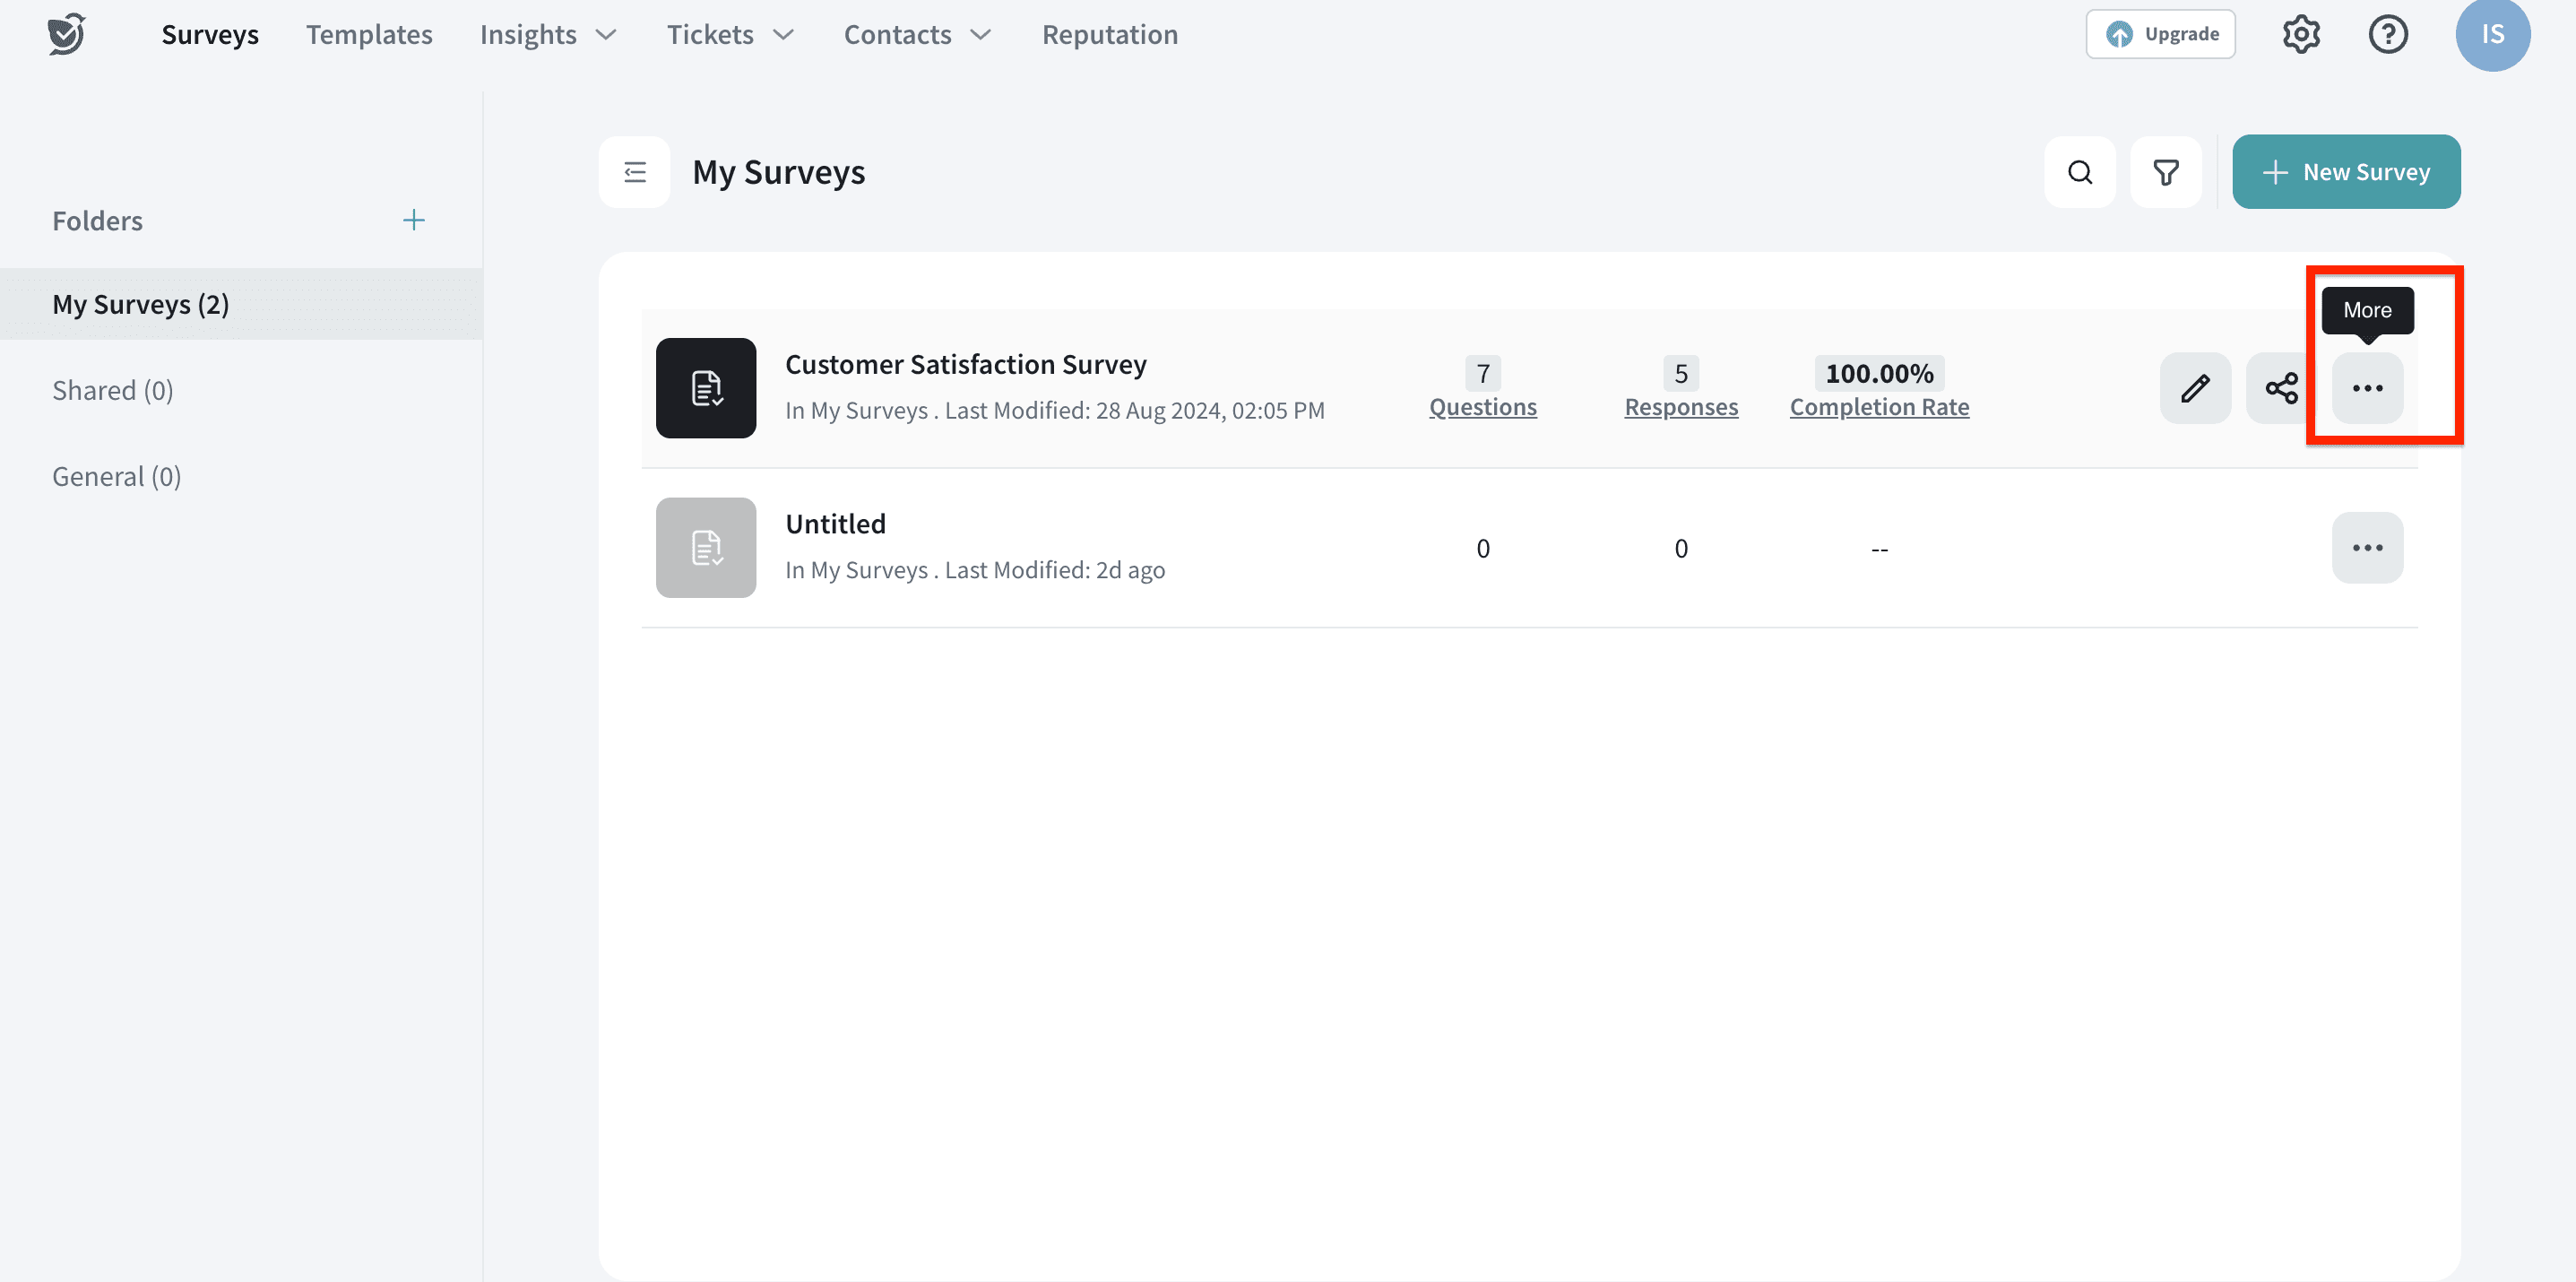Screen dimensions: 2576x1282
Task: Click the Upgrade button
Action: 2160,33
